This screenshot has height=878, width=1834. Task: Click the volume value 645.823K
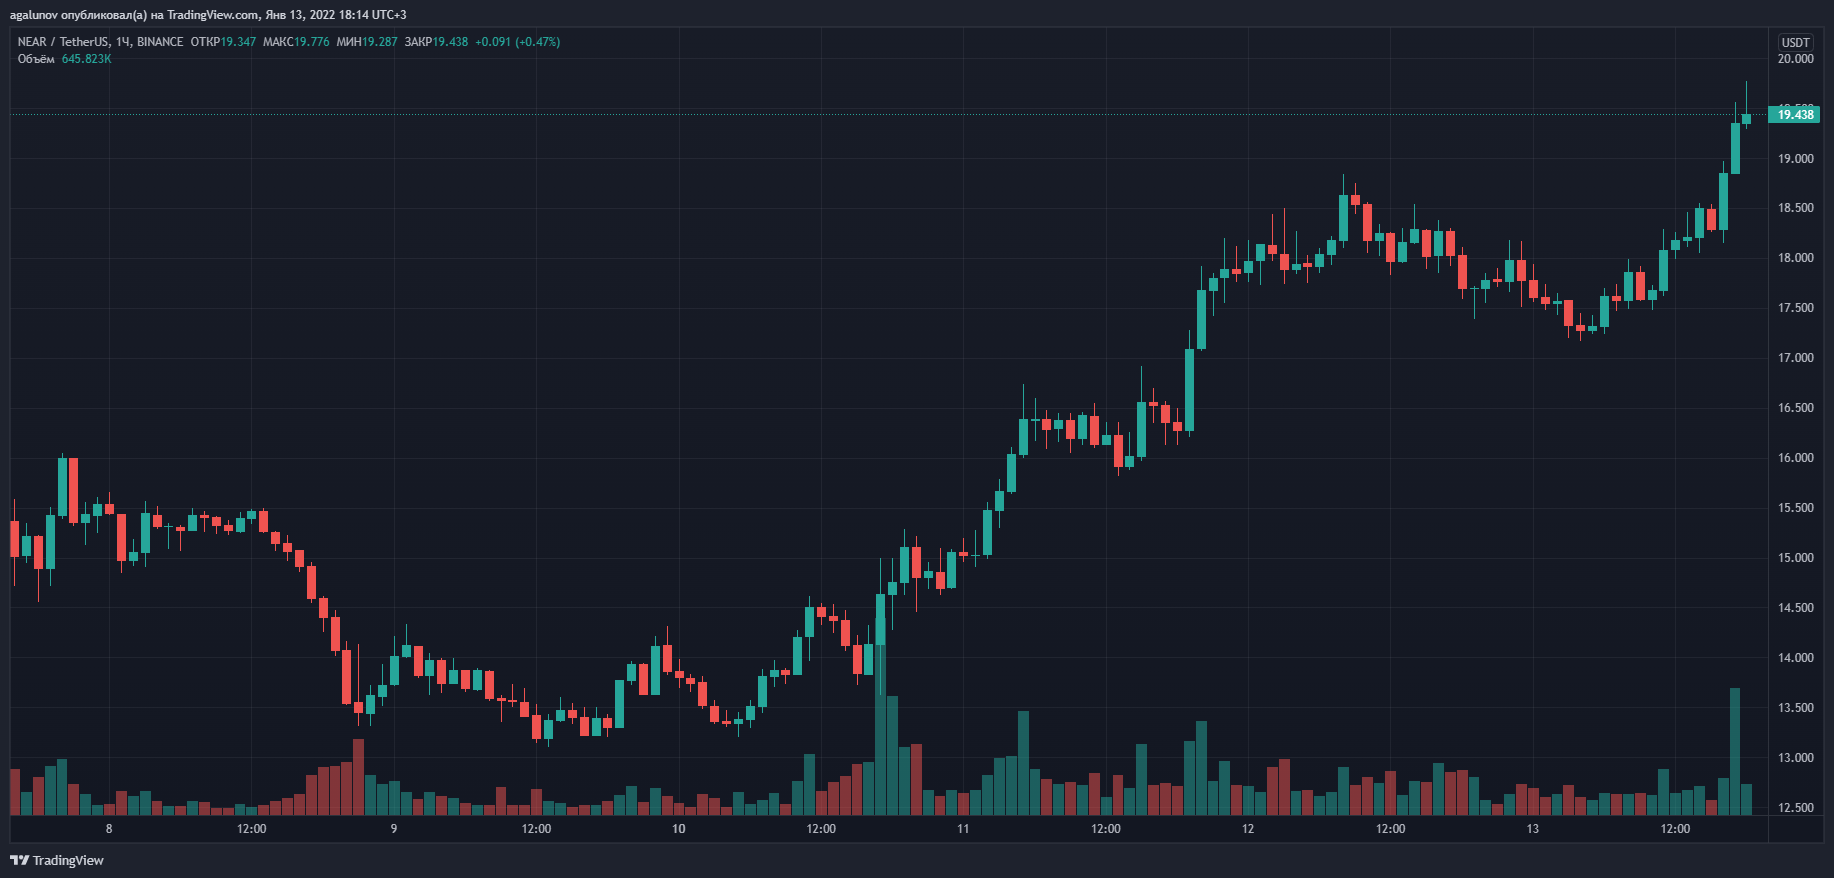(86, 59)
